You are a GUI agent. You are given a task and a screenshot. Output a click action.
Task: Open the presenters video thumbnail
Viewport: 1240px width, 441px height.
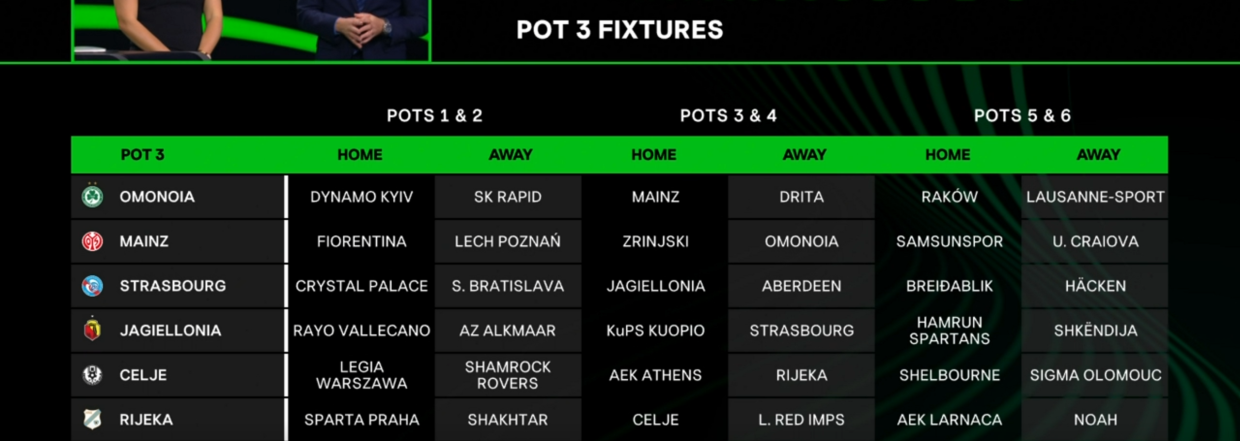(251, 29)
